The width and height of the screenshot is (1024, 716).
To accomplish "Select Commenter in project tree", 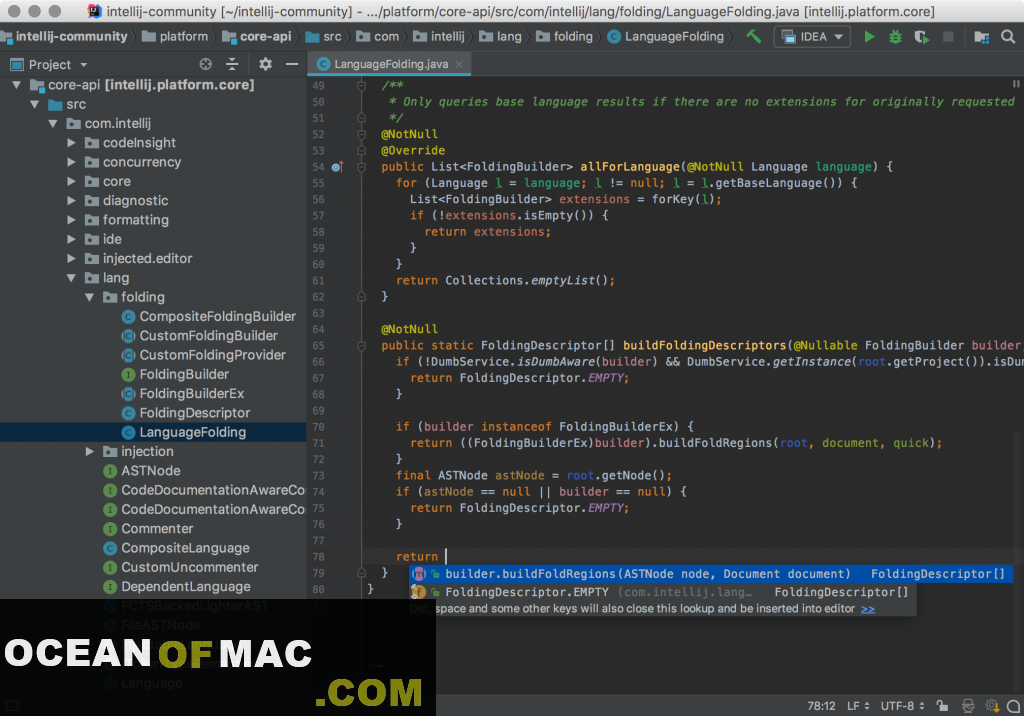I will [x=148, y=529].
